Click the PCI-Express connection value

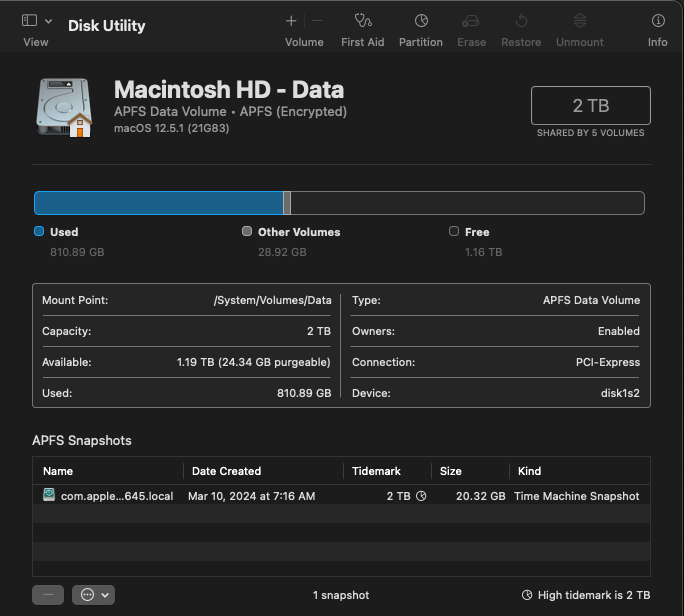point(608,362)
